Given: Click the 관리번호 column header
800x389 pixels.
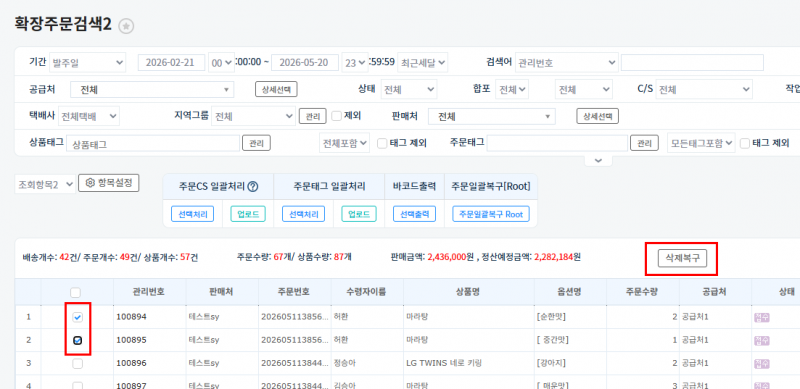Looking at the screenshot, I should pyautogui.click(x=150, y=292).
